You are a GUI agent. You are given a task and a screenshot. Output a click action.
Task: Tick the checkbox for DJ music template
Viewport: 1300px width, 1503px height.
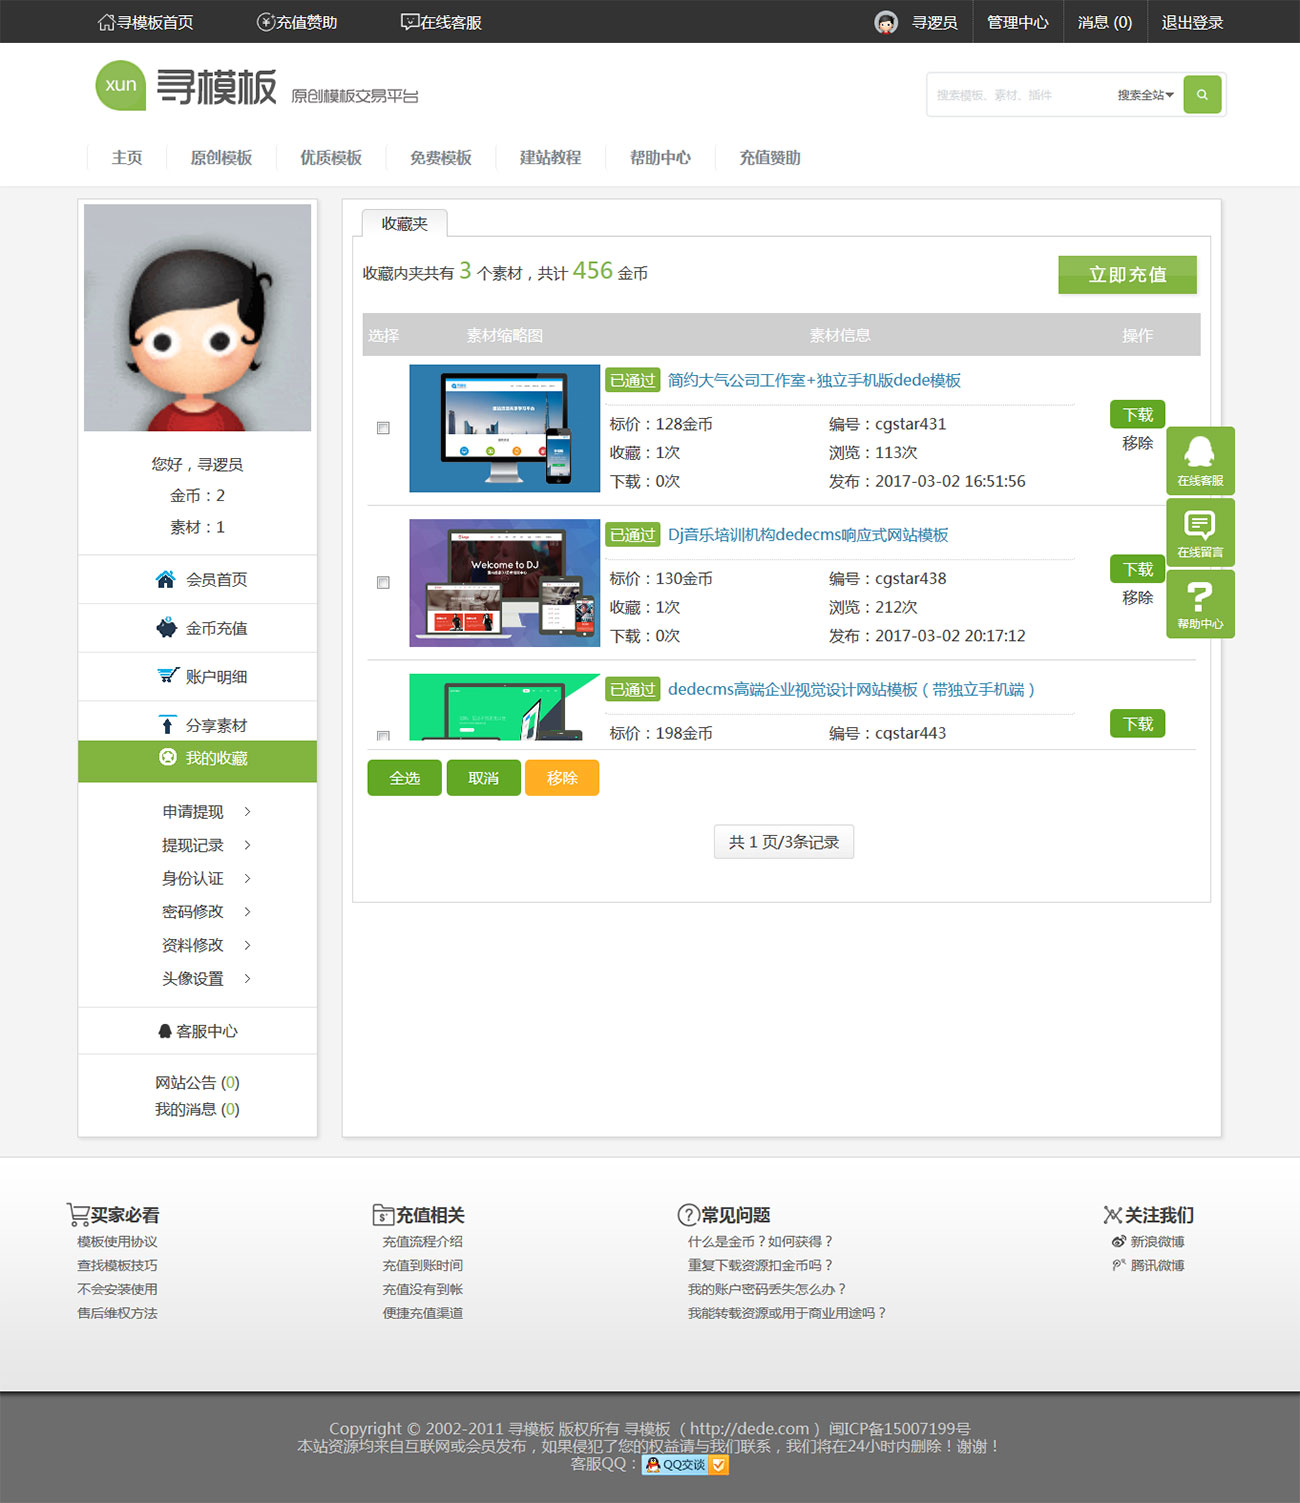(383, 582)
